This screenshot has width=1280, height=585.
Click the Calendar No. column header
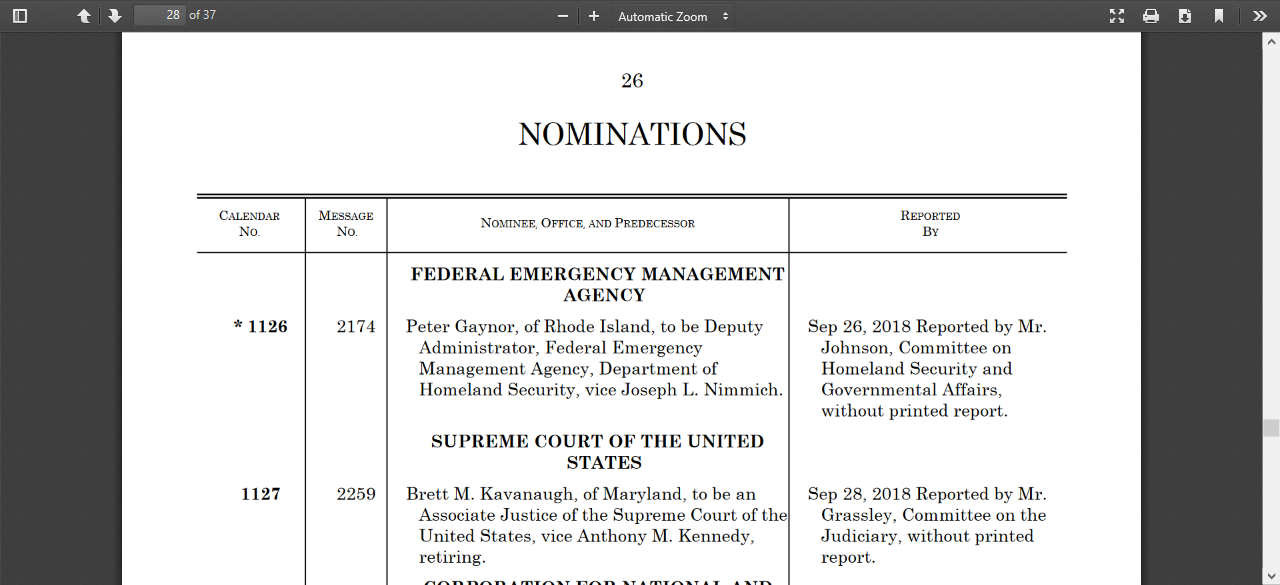coord(250,223)
